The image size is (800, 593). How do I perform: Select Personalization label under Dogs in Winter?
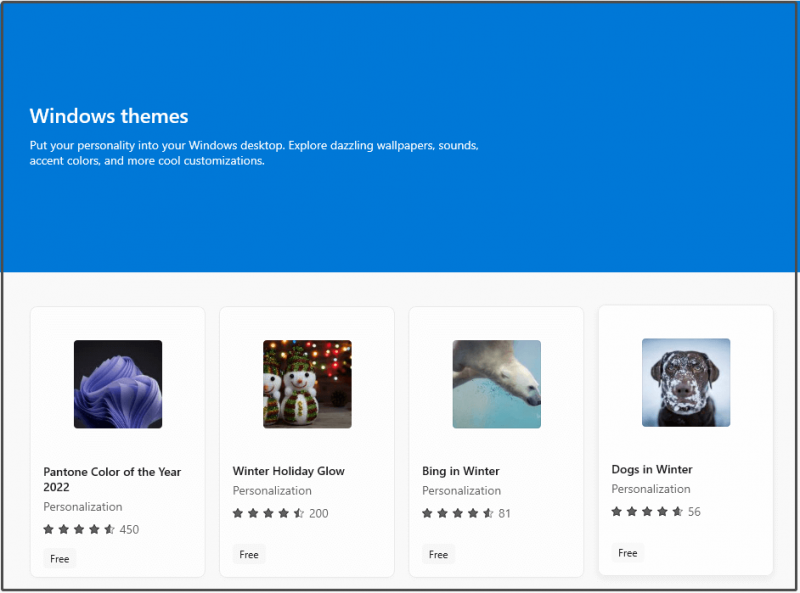click(x=651, y=489)
